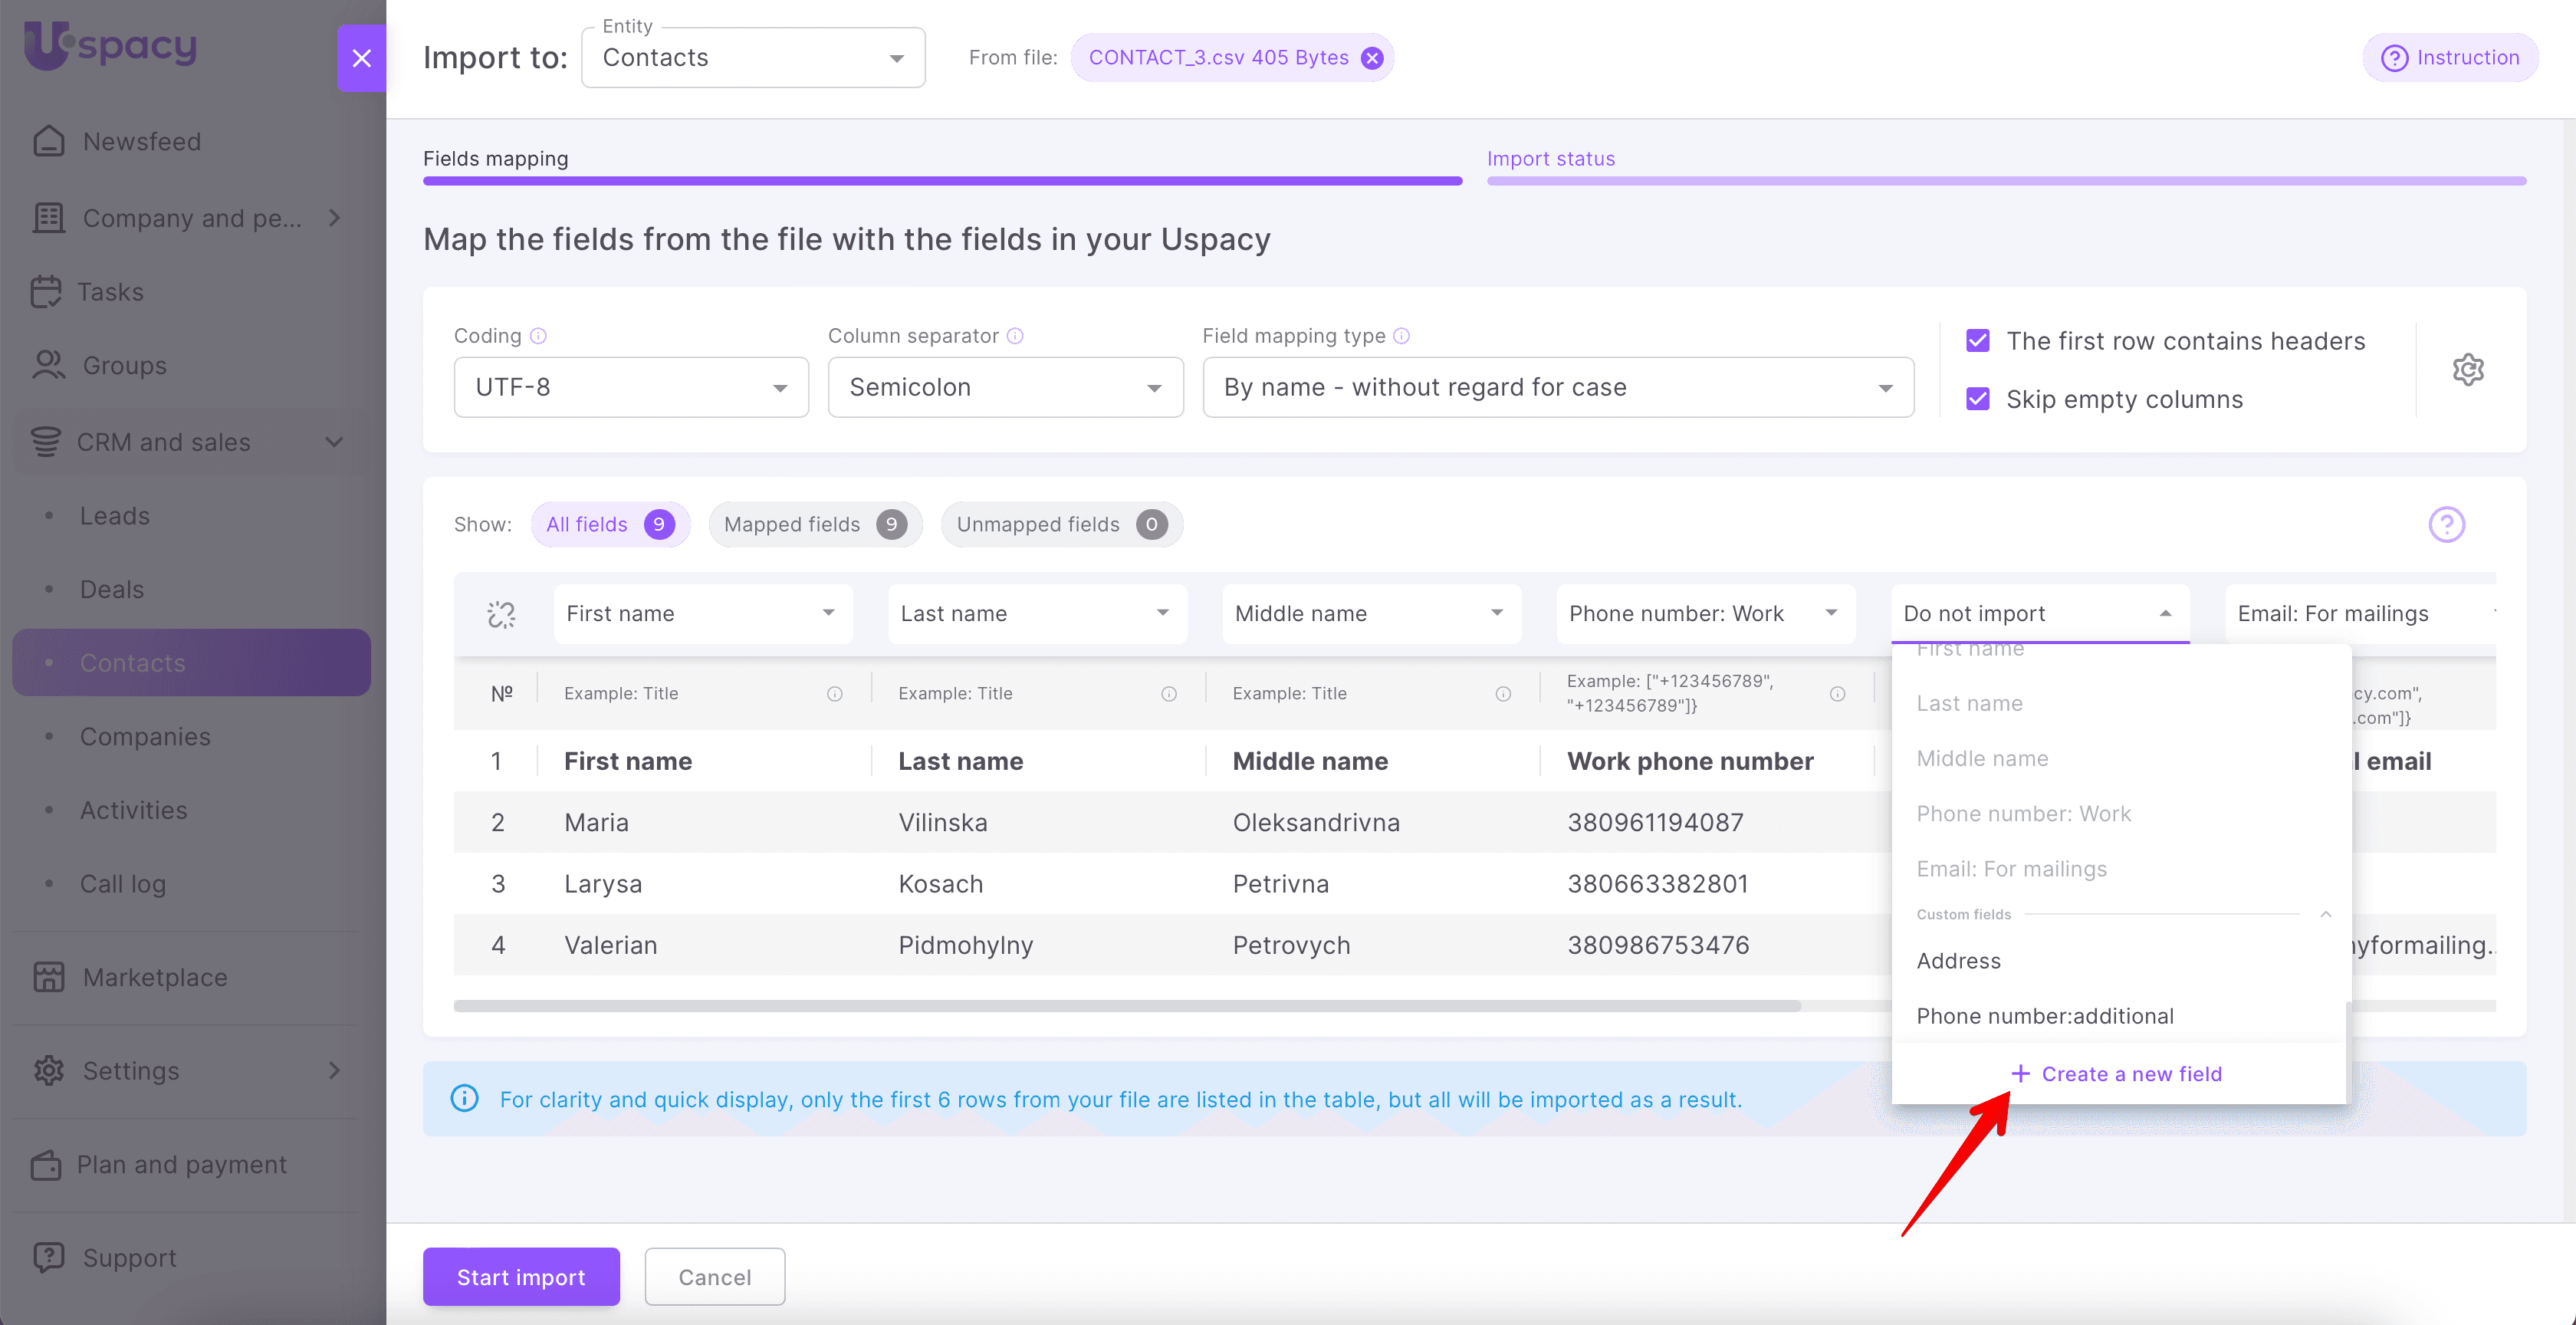Open the Coding UTF-8 dropdown
Viewport: 2576px width, 1325px height.
(630, 387)
